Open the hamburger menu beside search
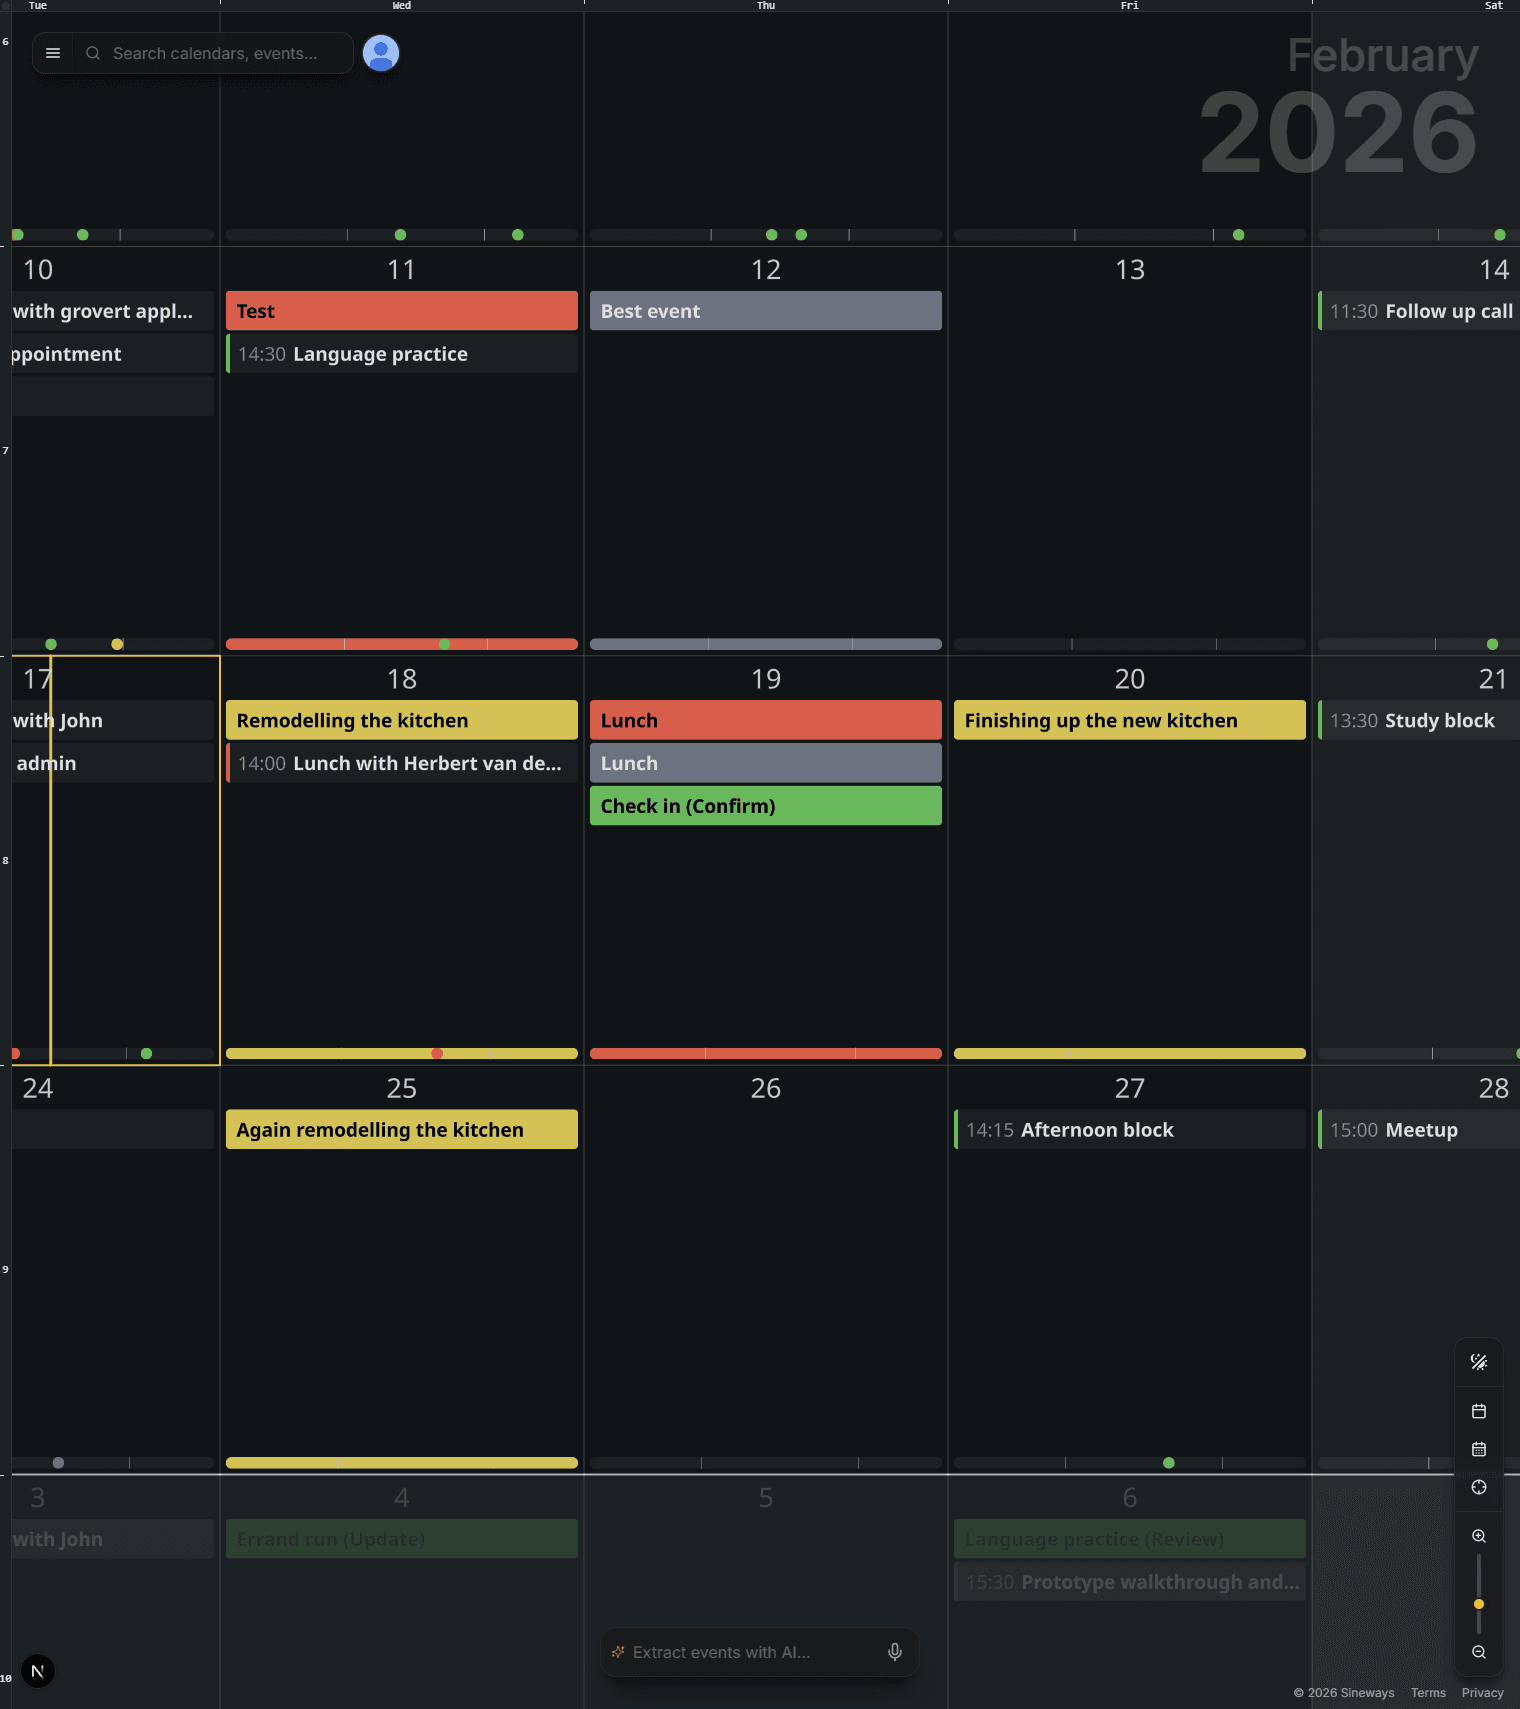The width and height of the screenshot is (1520, 1709). point(53,53)
